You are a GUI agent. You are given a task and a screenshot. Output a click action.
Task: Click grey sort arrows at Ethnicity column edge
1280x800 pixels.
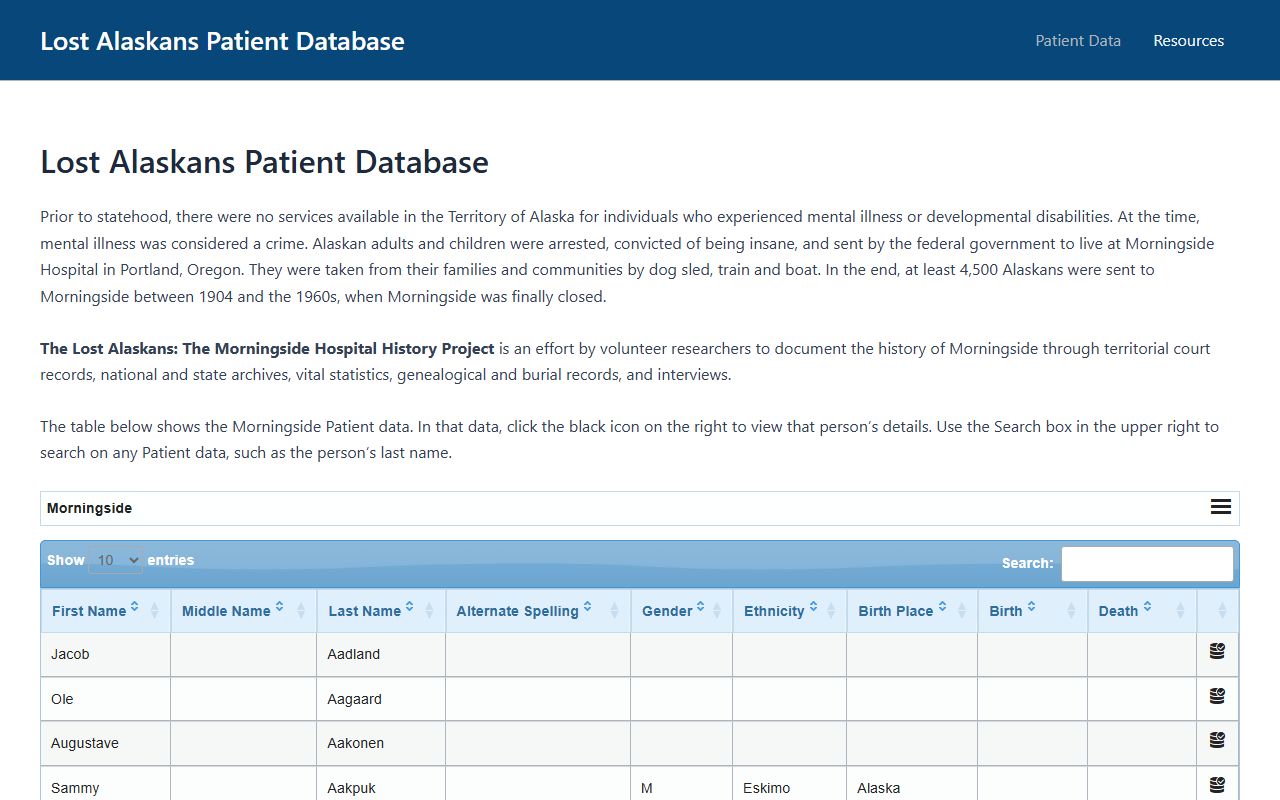831,611
